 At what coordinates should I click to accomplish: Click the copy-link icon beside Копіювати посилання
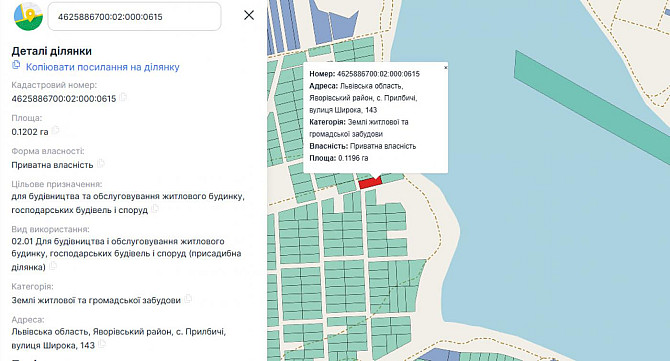pyautogui.click(x=16, y=65)
